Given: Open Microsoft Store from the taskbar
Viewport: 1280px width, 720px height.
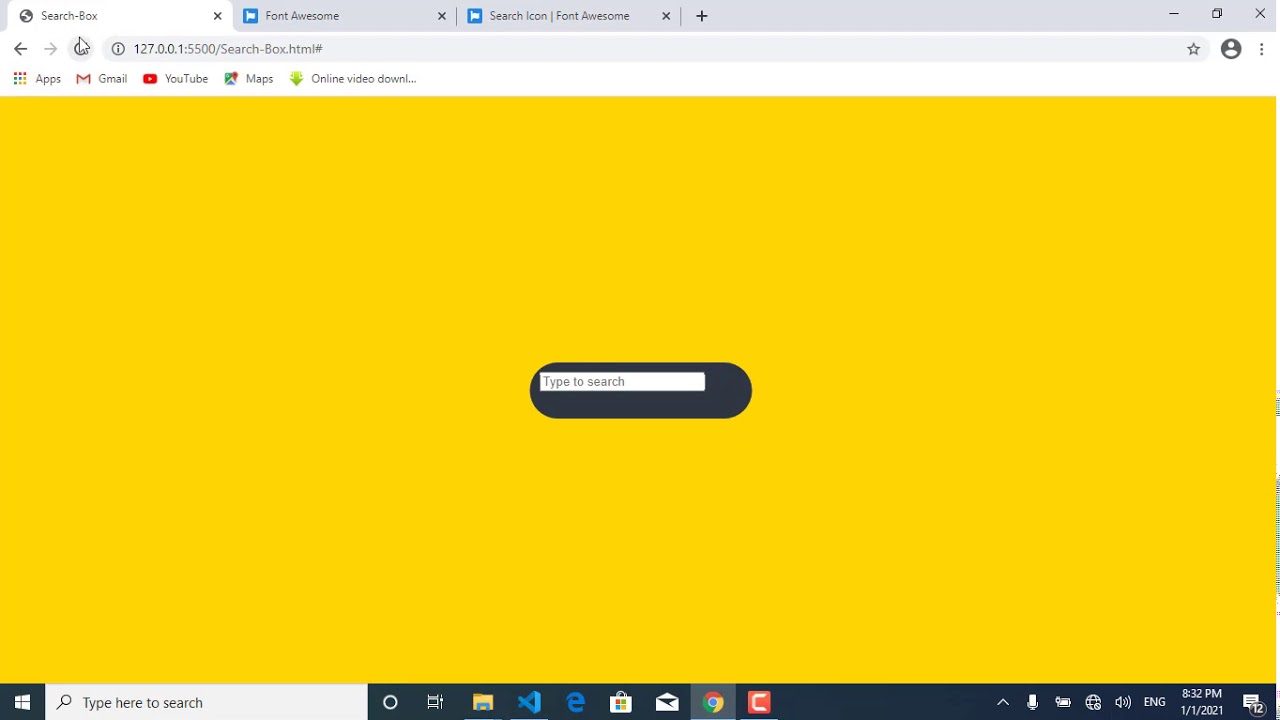Looking at the screenshot, I should [621, 702].
